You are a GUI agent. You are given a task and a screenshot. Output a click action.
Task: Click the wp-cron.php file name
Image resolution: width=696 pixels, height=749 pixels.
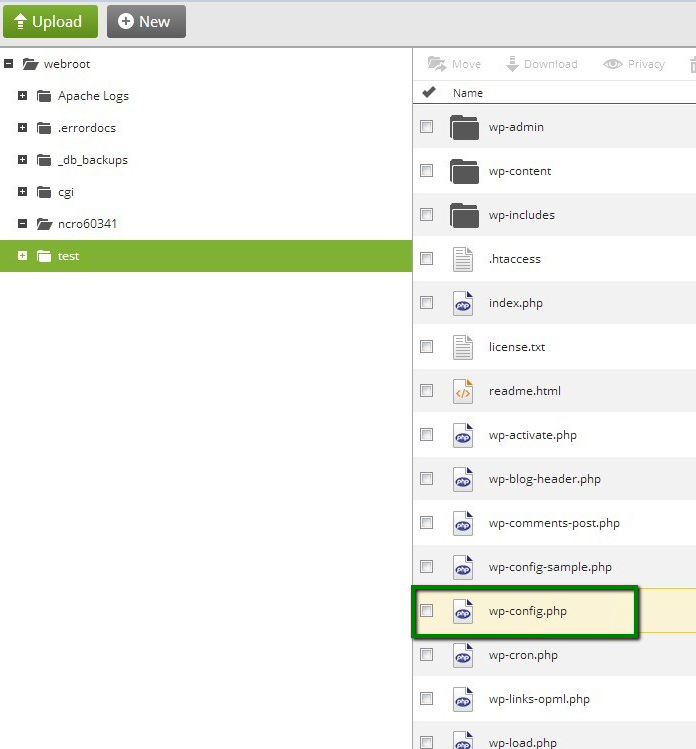coord(523,655)
